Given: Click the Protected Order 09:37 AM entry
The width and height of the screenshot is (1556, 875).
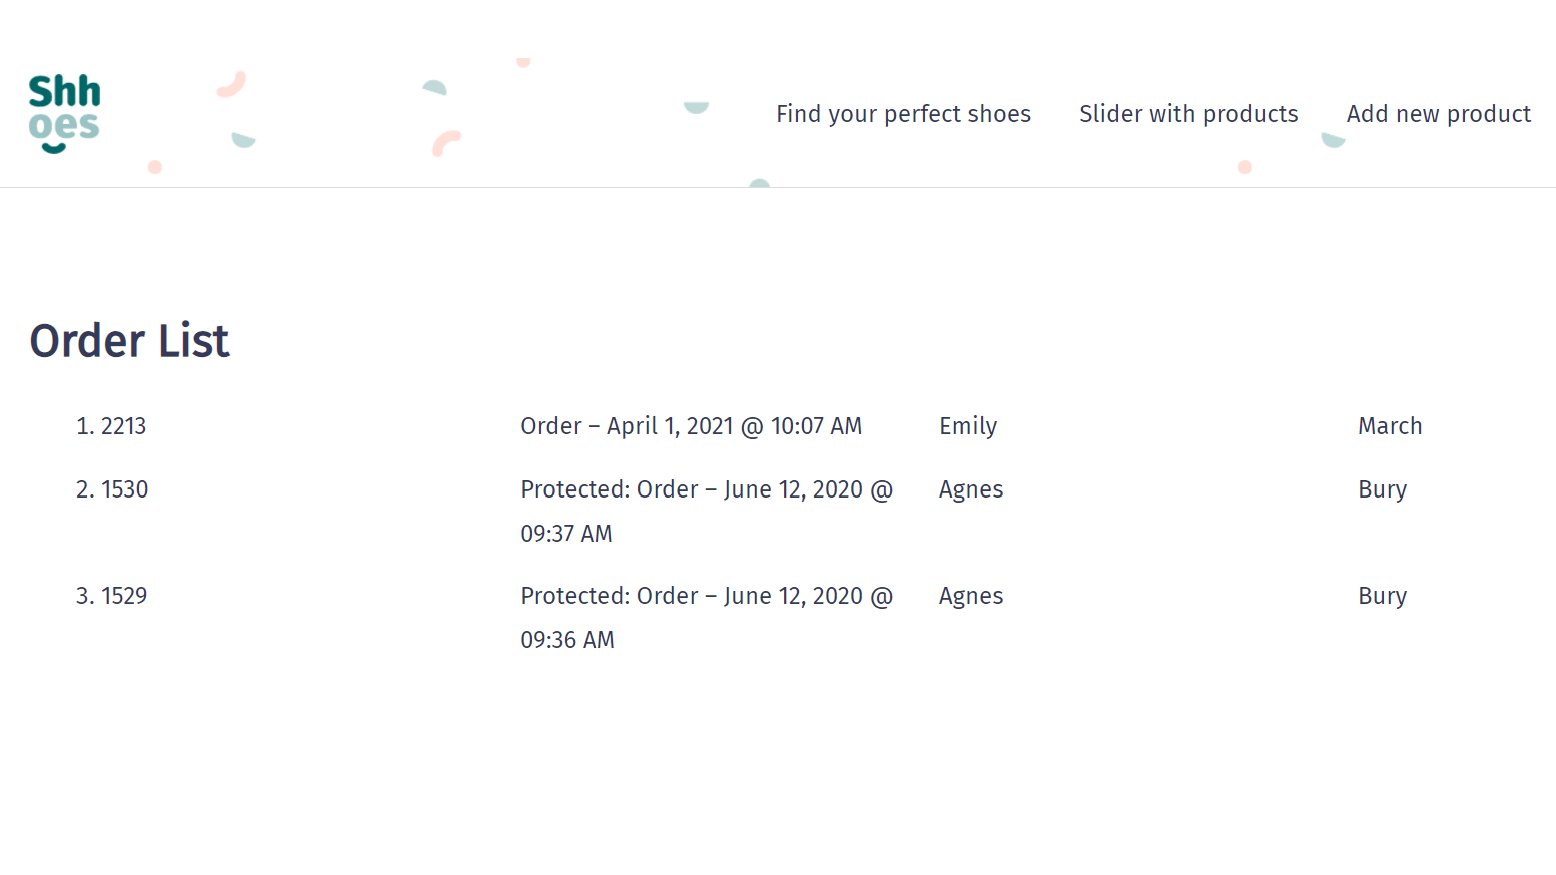Looking at the screenshot, I should (x=706, y=511).
